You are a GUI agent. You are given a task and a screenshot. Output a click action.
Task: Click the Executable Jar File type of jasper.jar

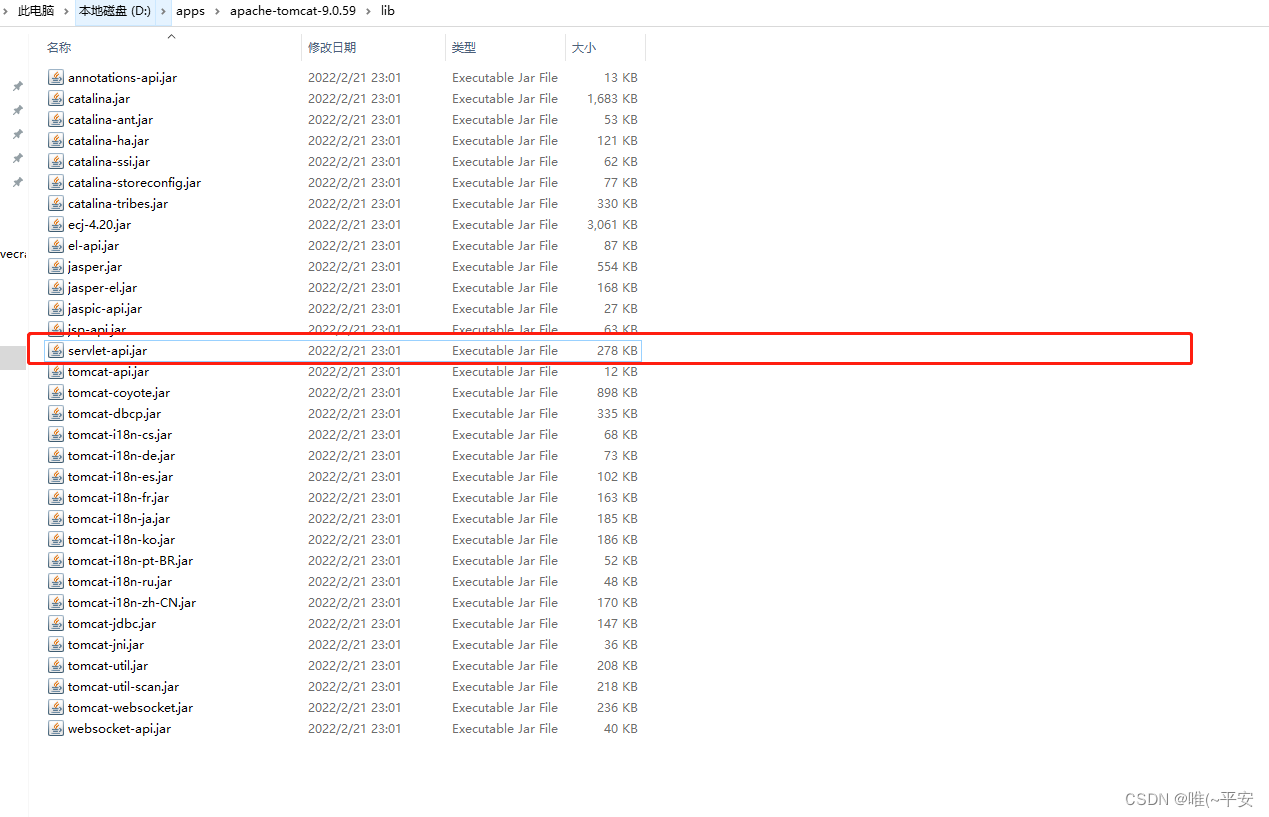click(x=505, y=267)
